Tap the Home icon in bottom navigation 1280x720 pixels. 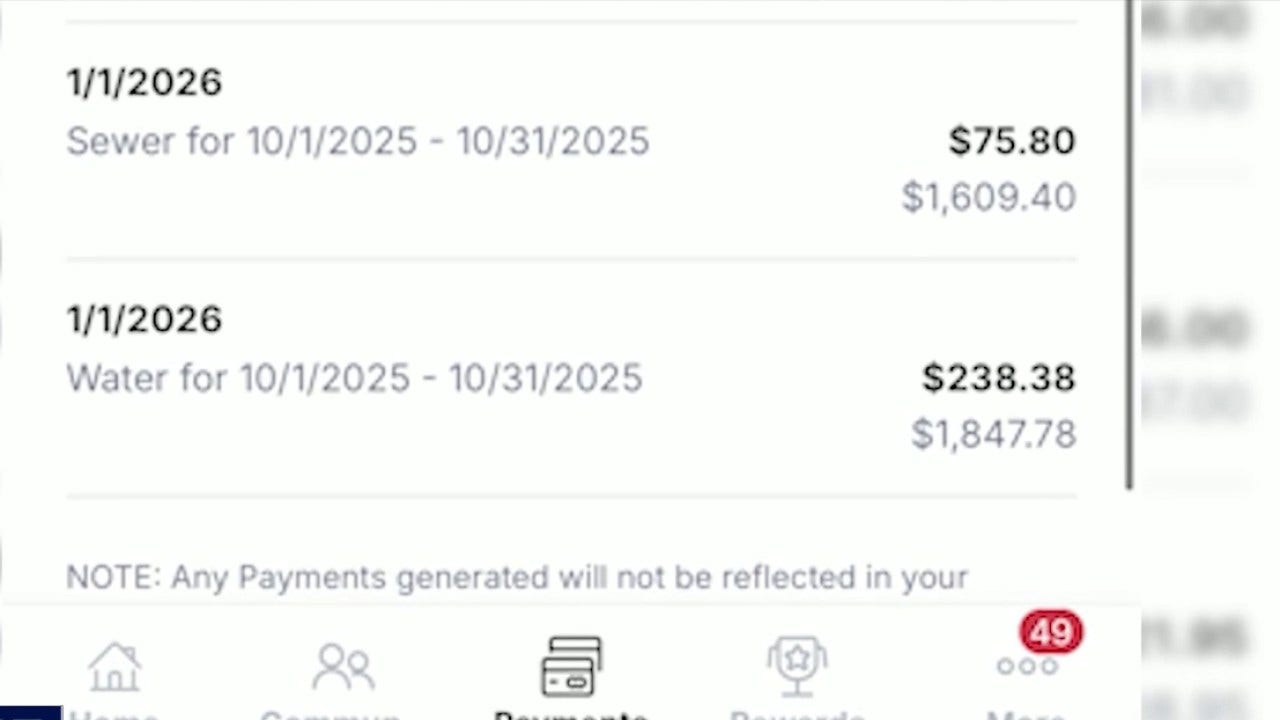point(115,667)
